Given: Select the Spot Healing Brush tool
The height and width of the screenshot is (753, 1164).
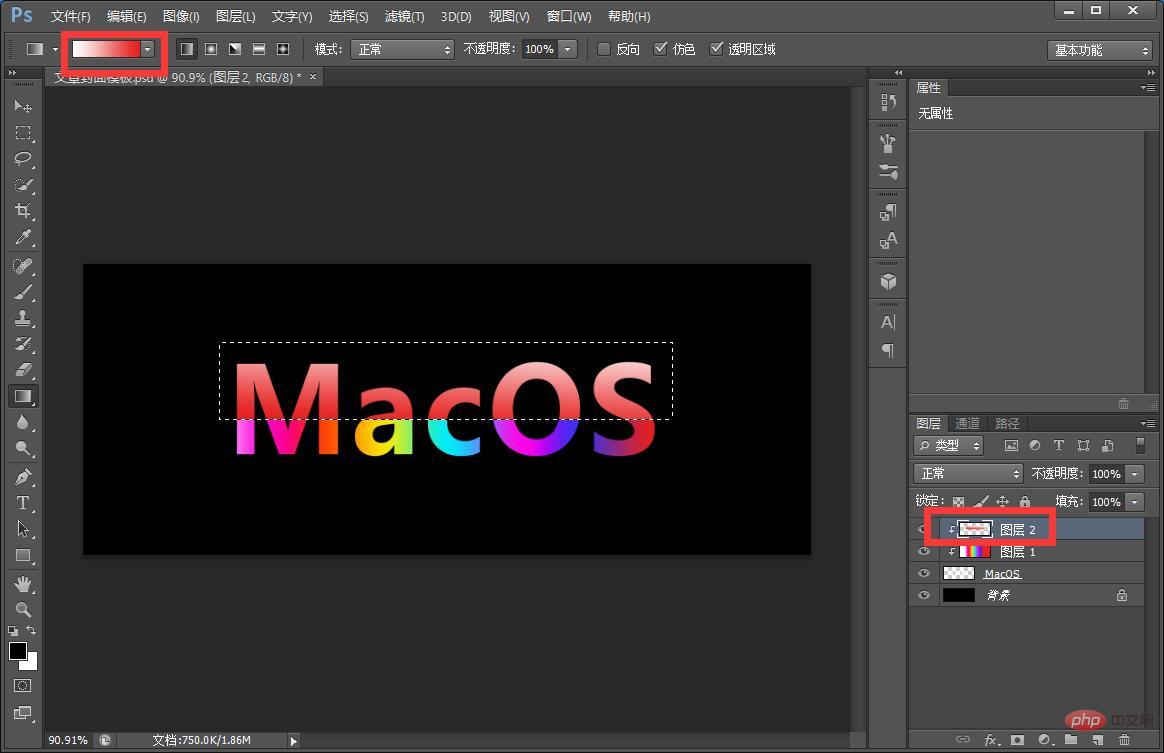Looking at the screenshot, I should pos(22,265).
